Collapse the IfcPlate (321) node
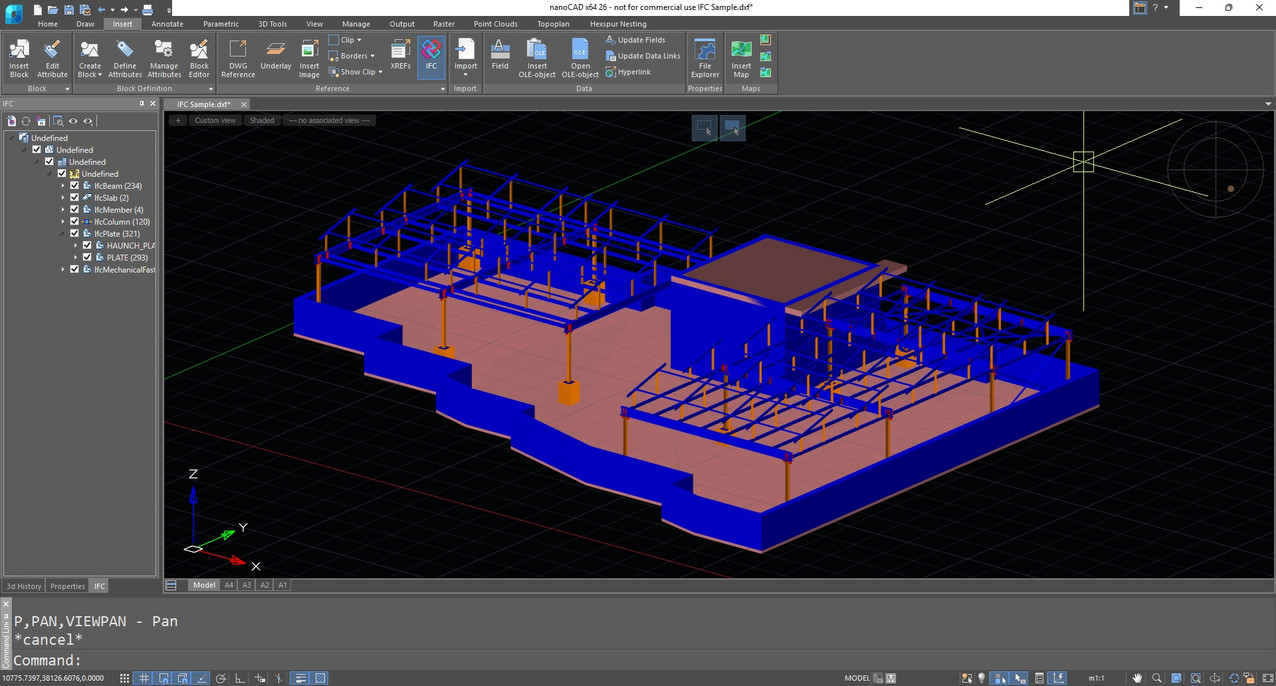This screenshot has height=686, width=1276. tap(63, 234)
